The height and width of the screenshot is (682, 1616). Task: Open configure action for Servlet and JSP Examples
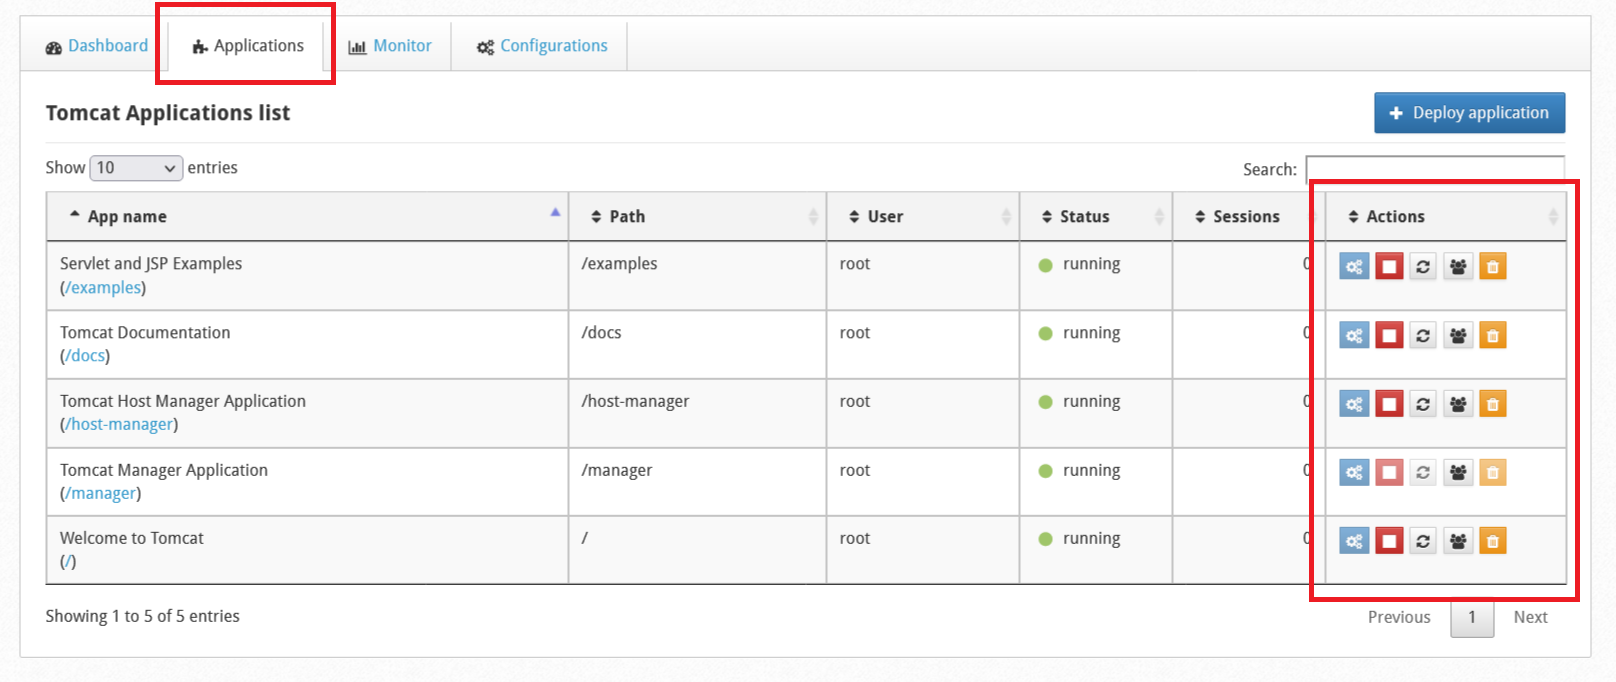pyautogui.click(x=1354, y=267)
